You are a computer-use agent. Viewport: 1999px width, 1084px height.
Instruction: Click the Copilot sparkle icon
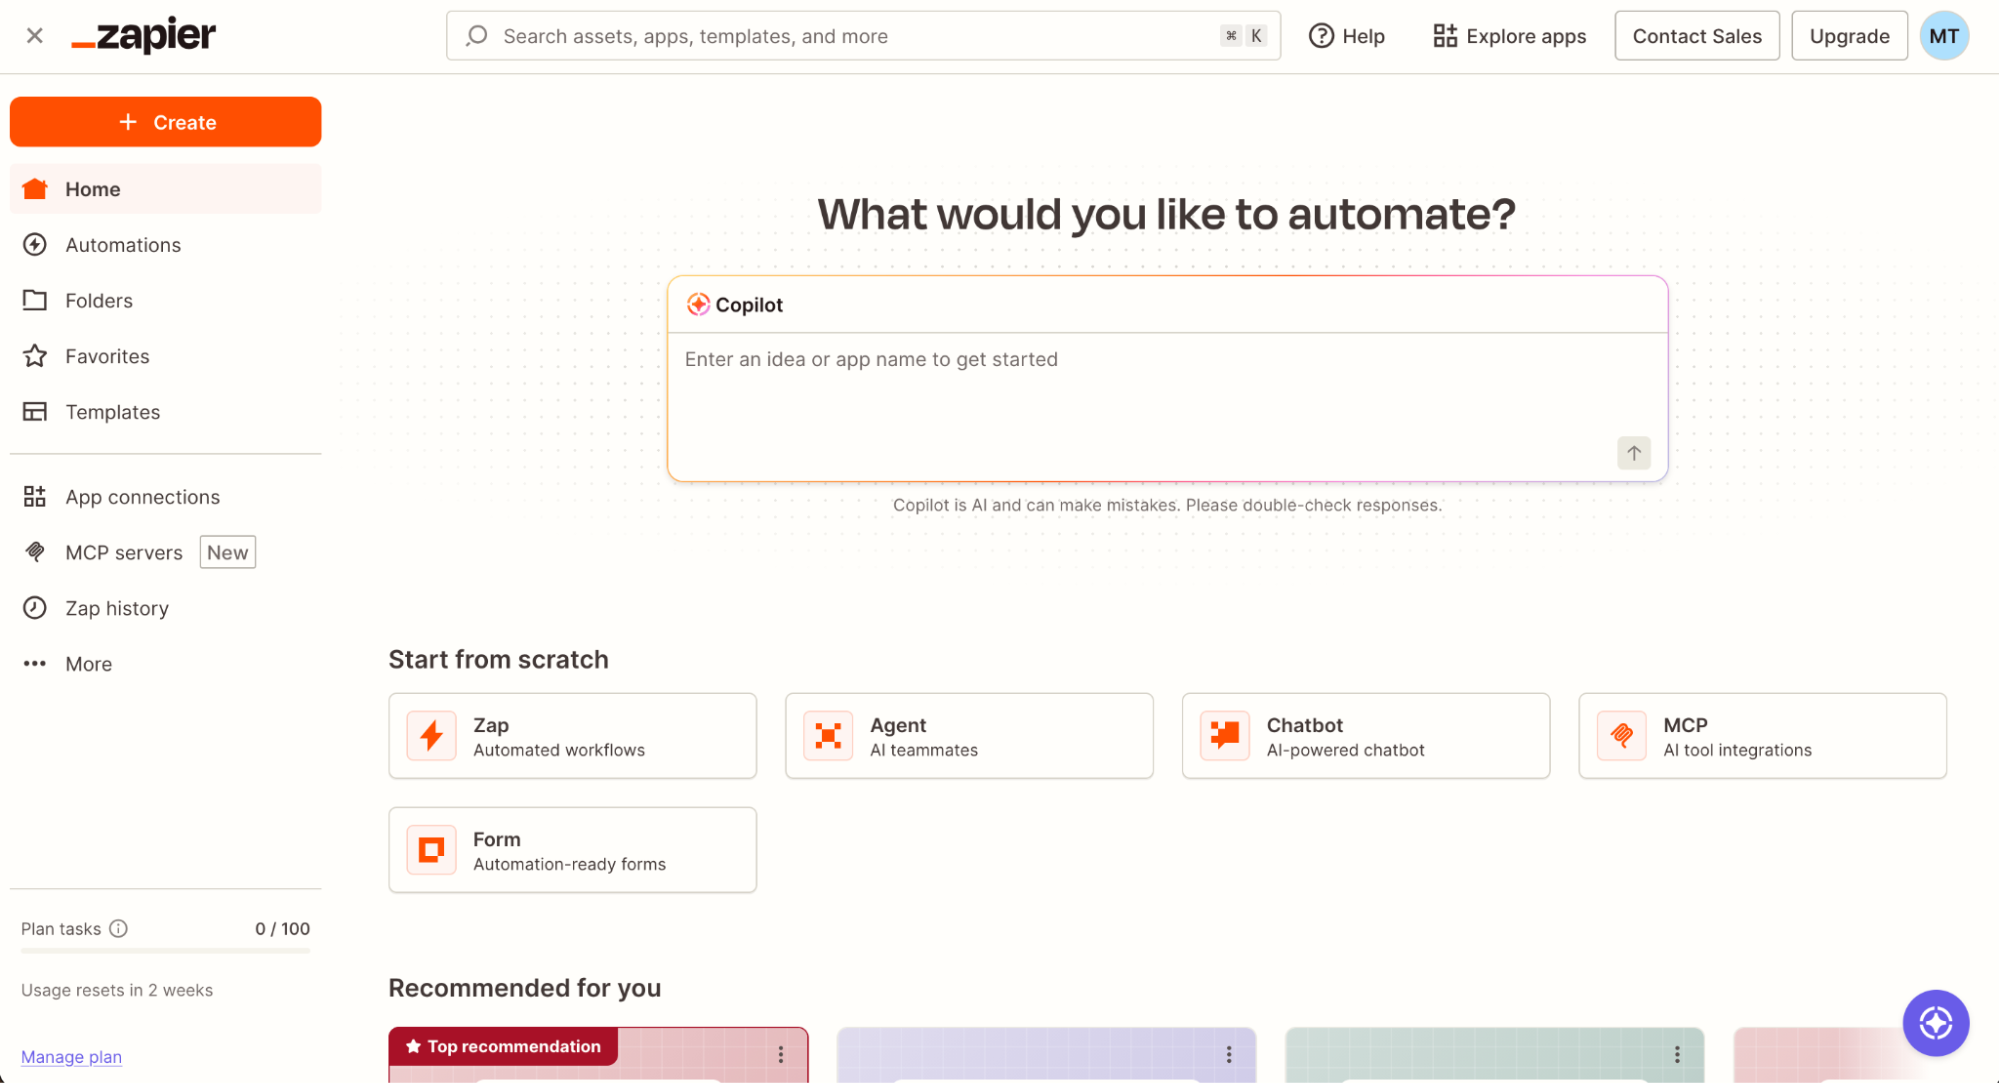(x=698, y=305)
